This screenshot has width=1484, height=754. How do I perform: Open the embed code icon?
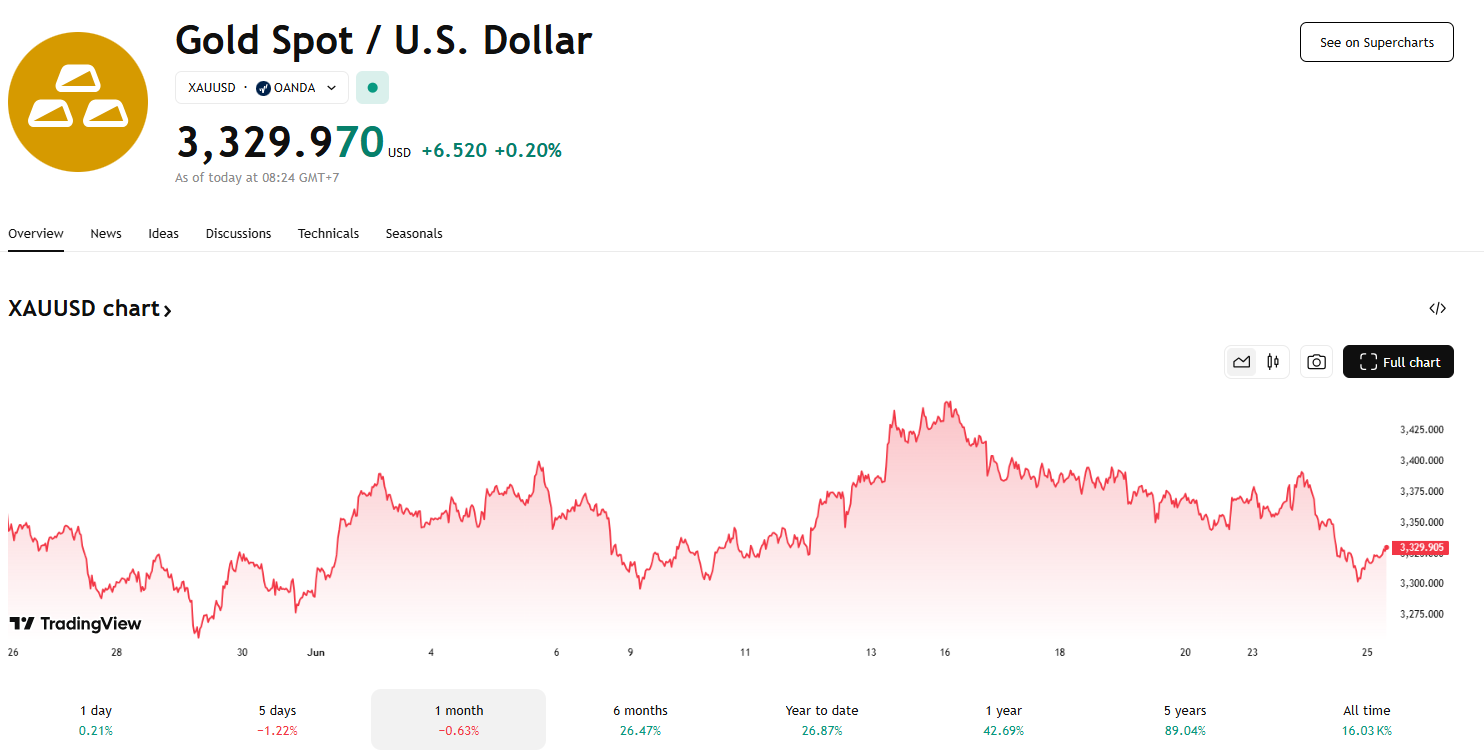(1437, 308)
